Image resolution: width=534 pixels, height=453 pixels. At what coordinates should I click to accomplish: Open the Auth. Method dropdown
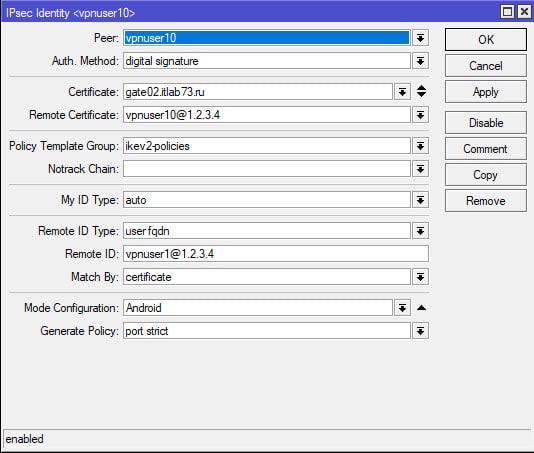point(420,61)
